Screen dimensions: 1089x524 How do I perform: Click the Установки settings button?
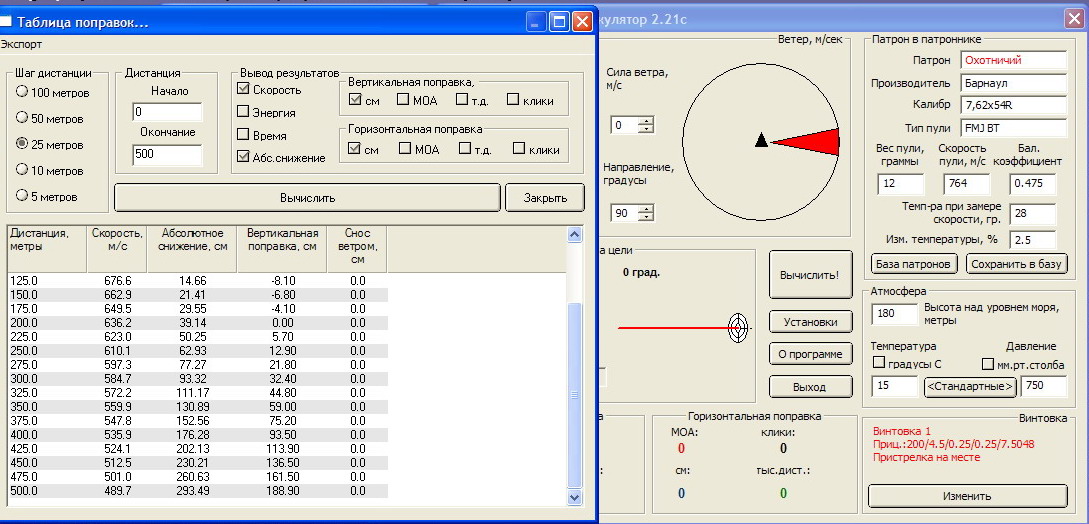810,322
